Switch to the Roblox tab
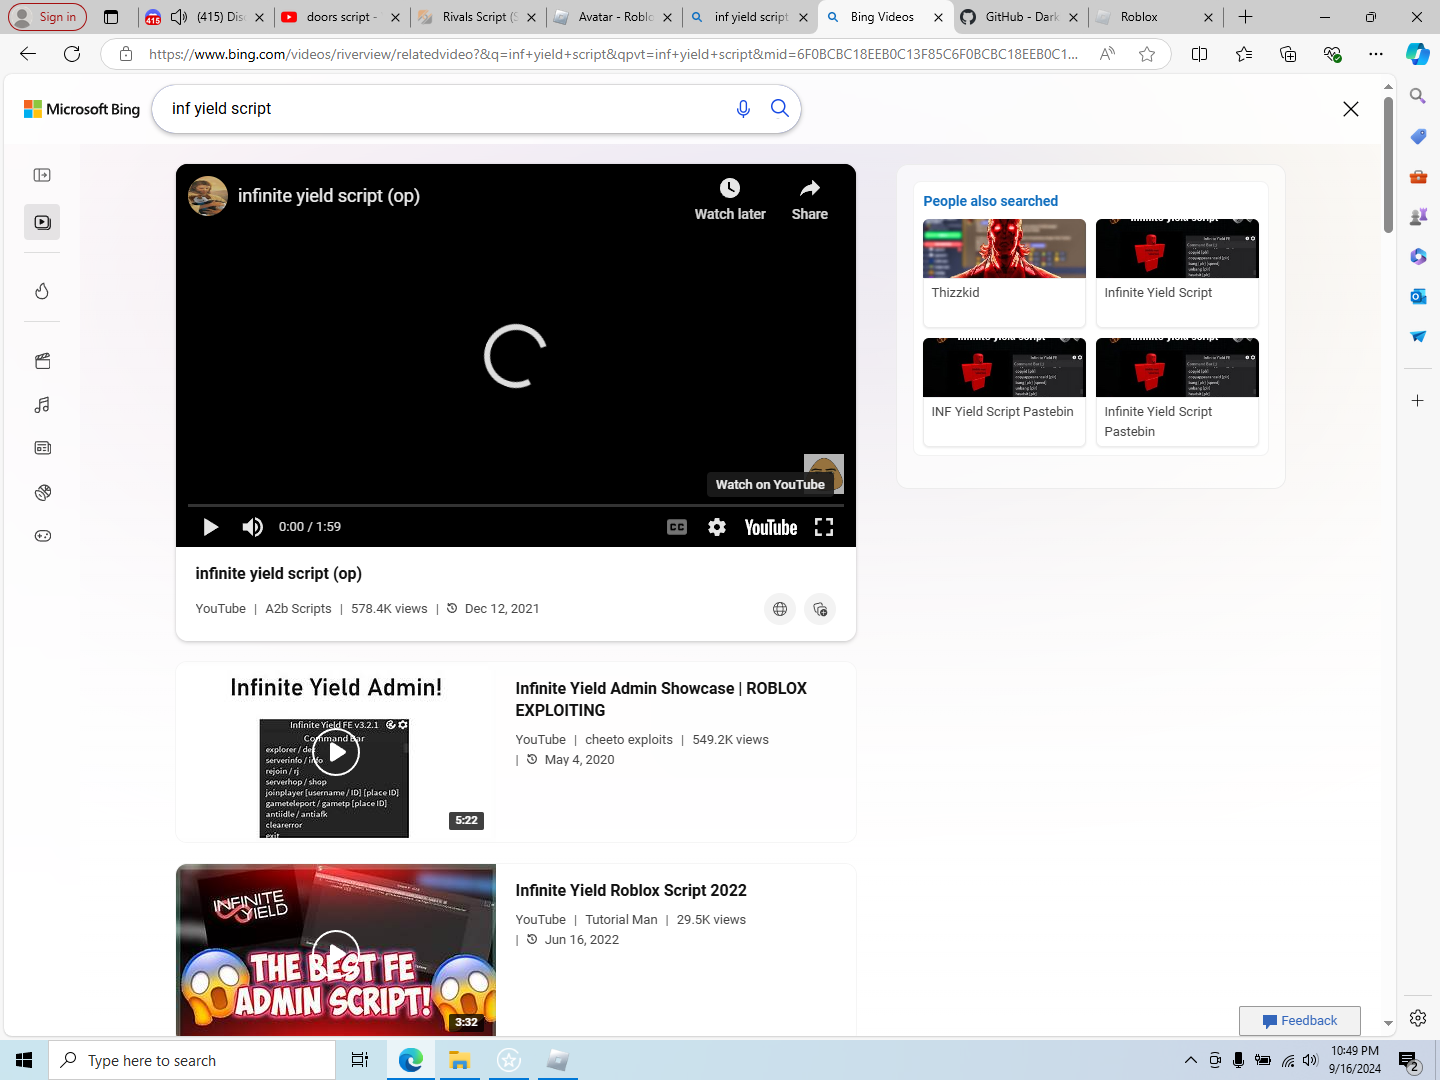 [1156, 17]
